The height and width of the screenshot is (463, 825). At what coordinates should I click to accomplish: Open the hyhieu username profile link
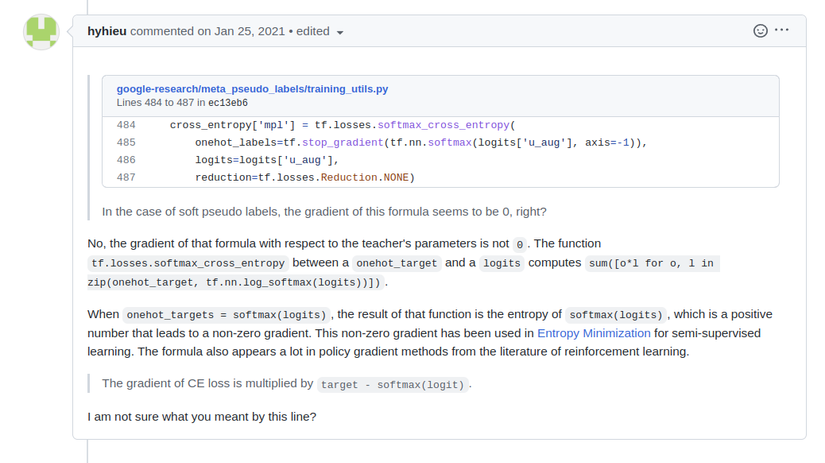pyautogui.click(x=107, y=31)
